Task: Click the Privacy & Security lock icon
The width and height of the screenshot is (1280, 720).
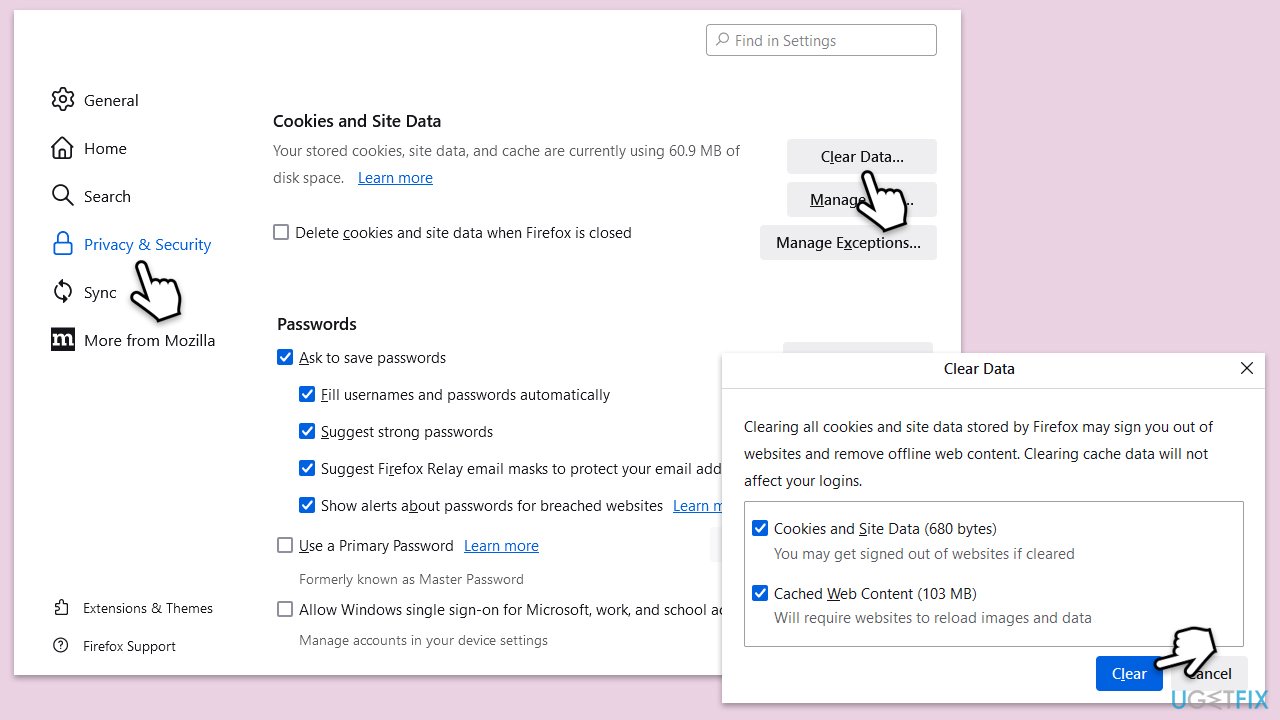Action: (63, 244)
